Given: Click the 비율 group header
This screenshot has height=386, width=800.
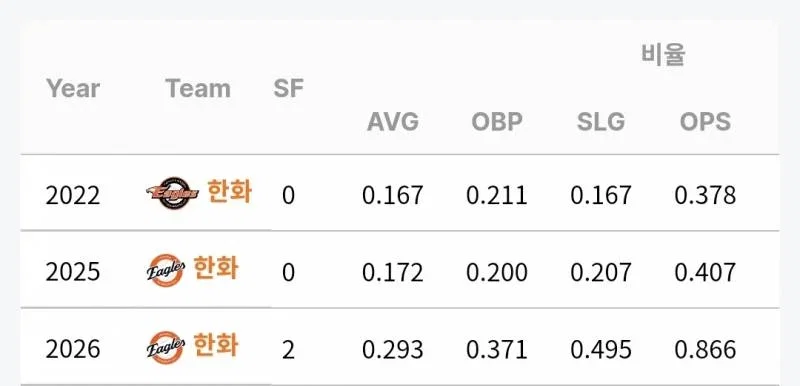Looking at the screenshot, I should (663, 55).
